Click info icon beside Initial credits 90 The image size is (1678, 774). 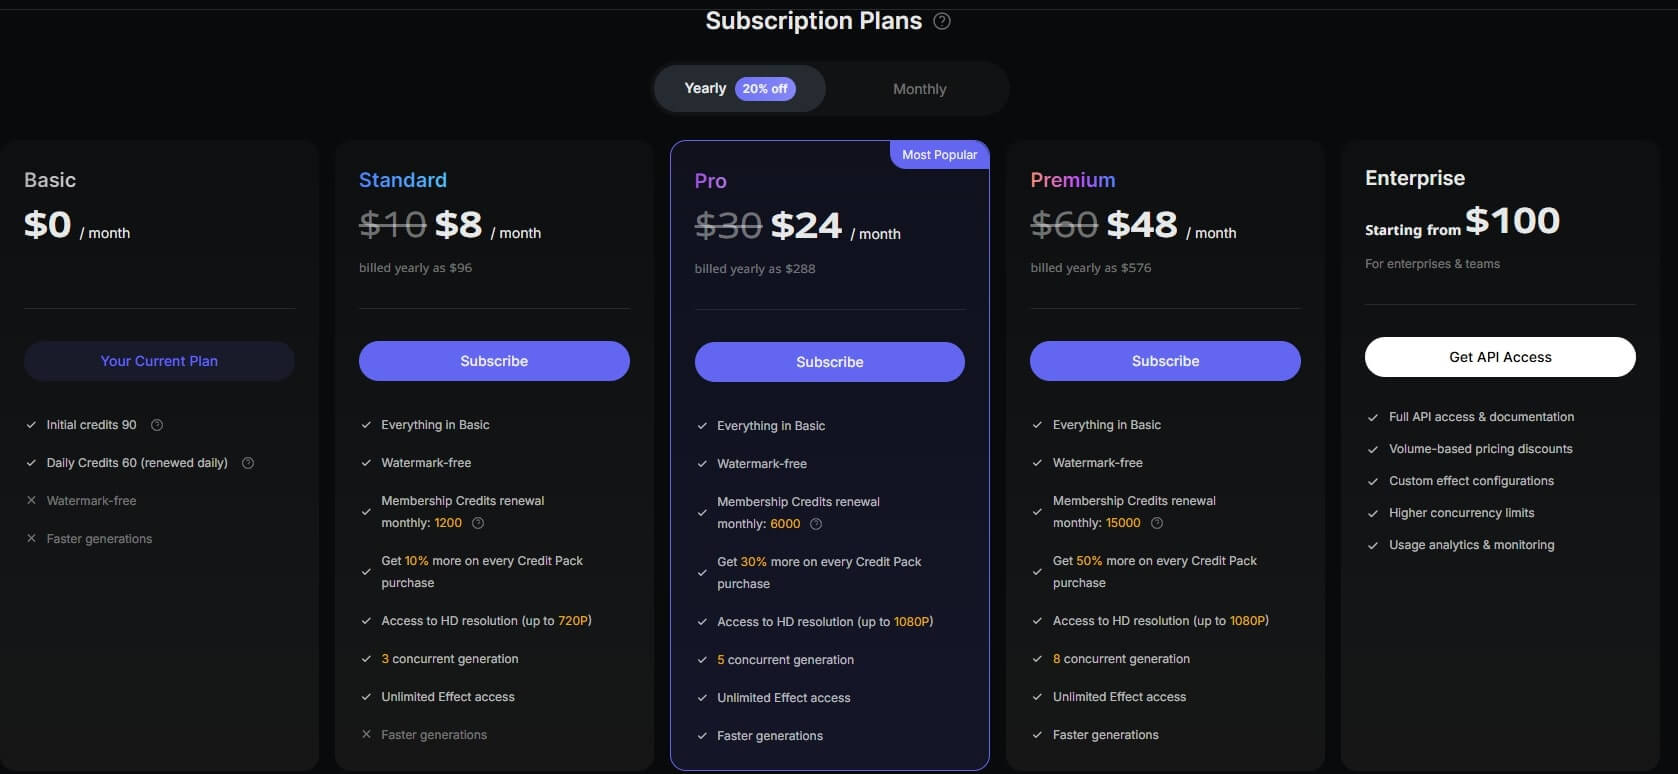click(157, 425)
